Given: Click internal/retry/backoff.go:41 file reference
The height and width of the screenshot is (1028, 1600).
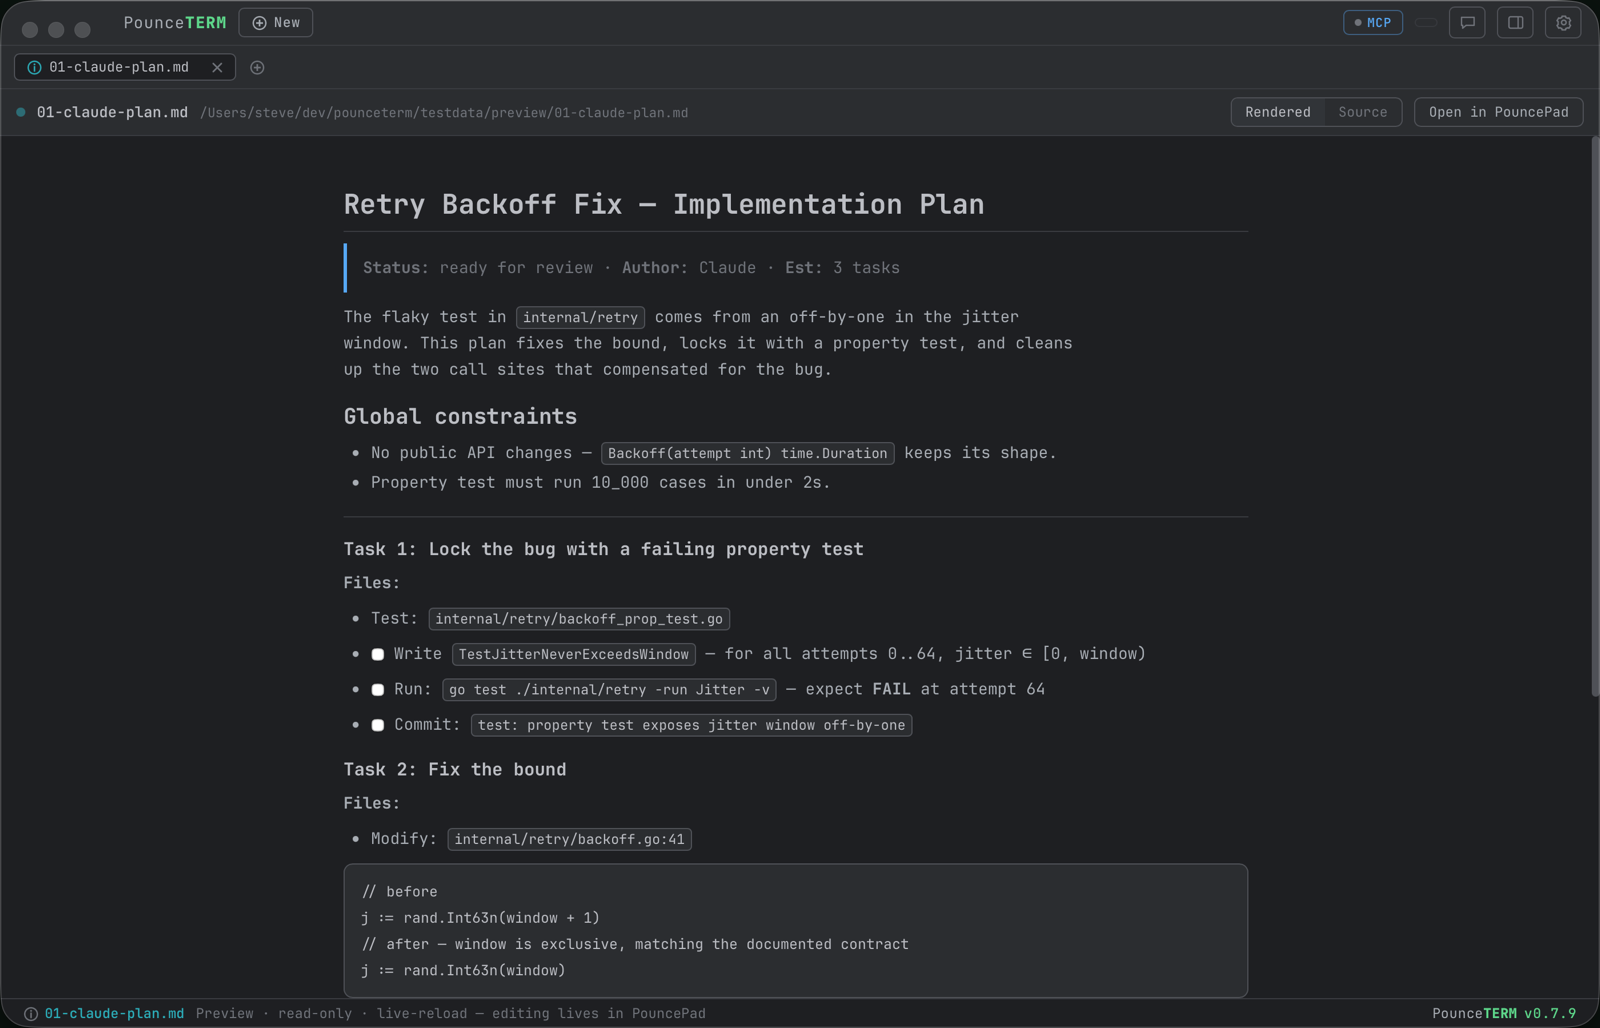Looking at the screenshot, I should pos(569,839).
